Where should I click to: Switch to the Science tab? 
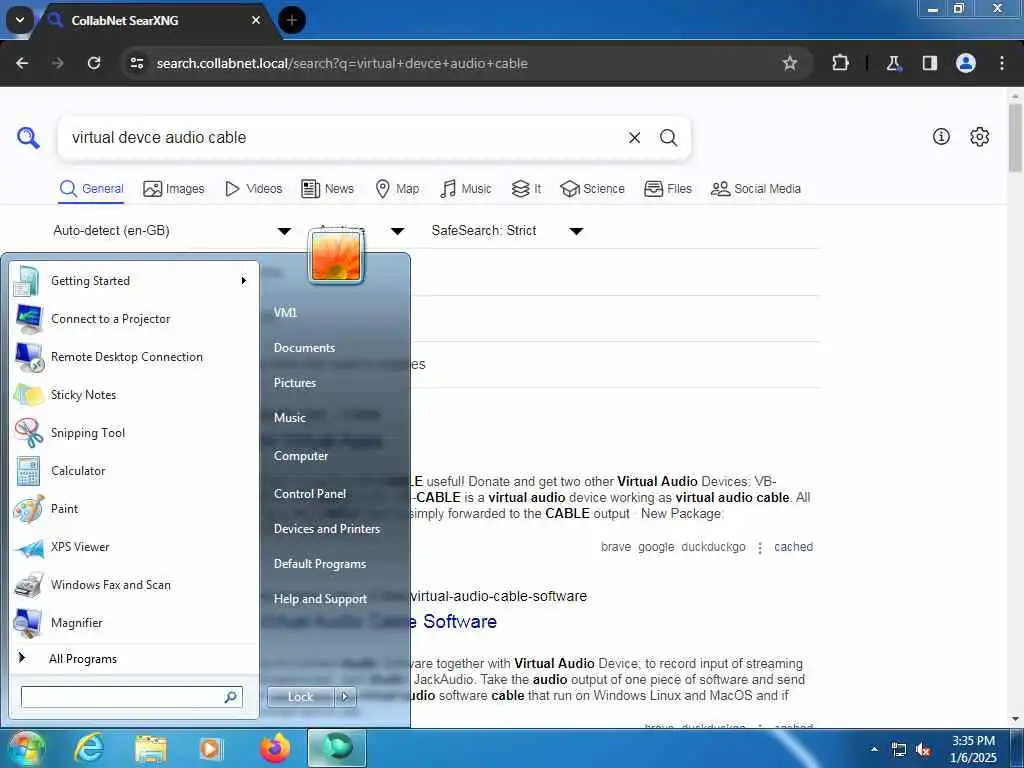point(592,189)
